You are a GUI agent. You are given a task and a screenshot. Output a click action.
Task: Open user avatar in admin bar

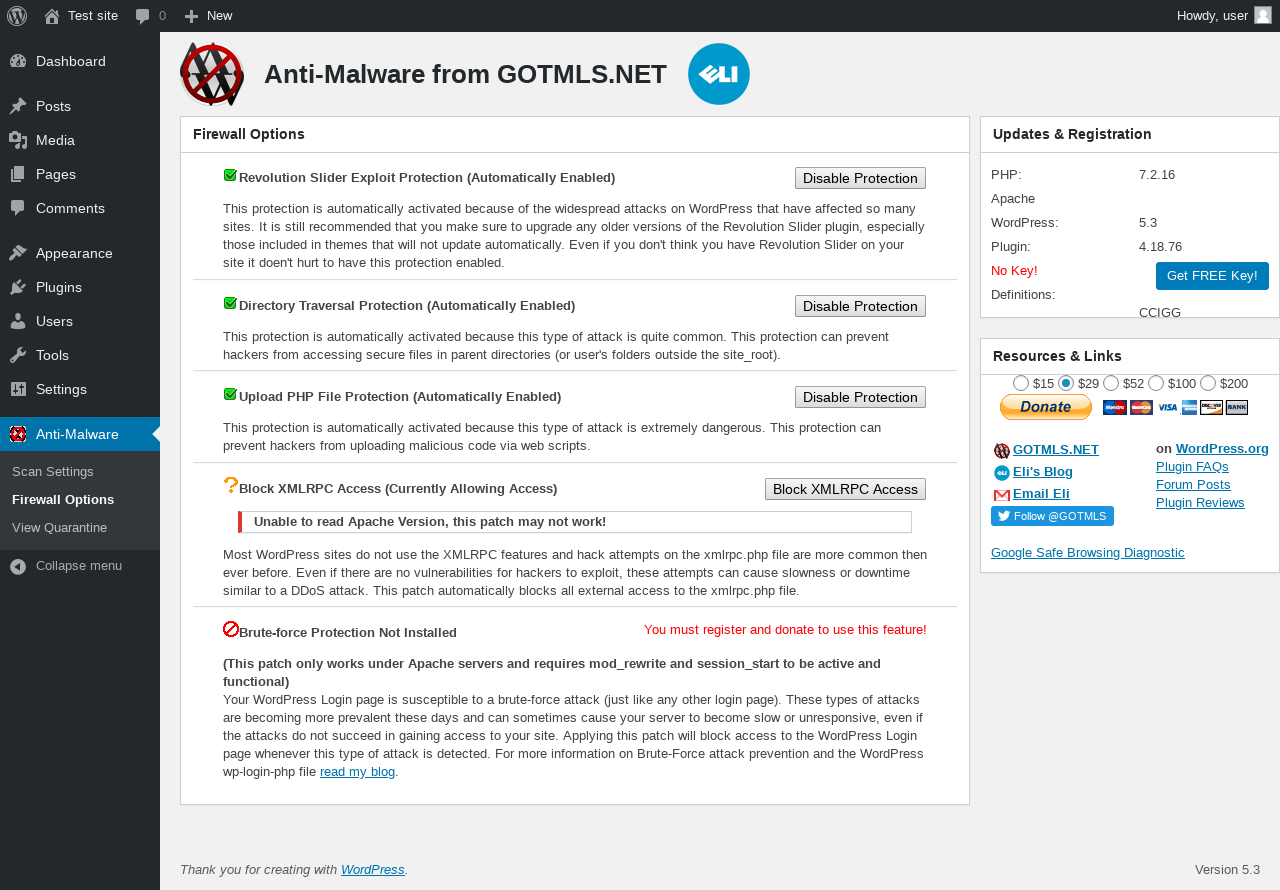1263,15
